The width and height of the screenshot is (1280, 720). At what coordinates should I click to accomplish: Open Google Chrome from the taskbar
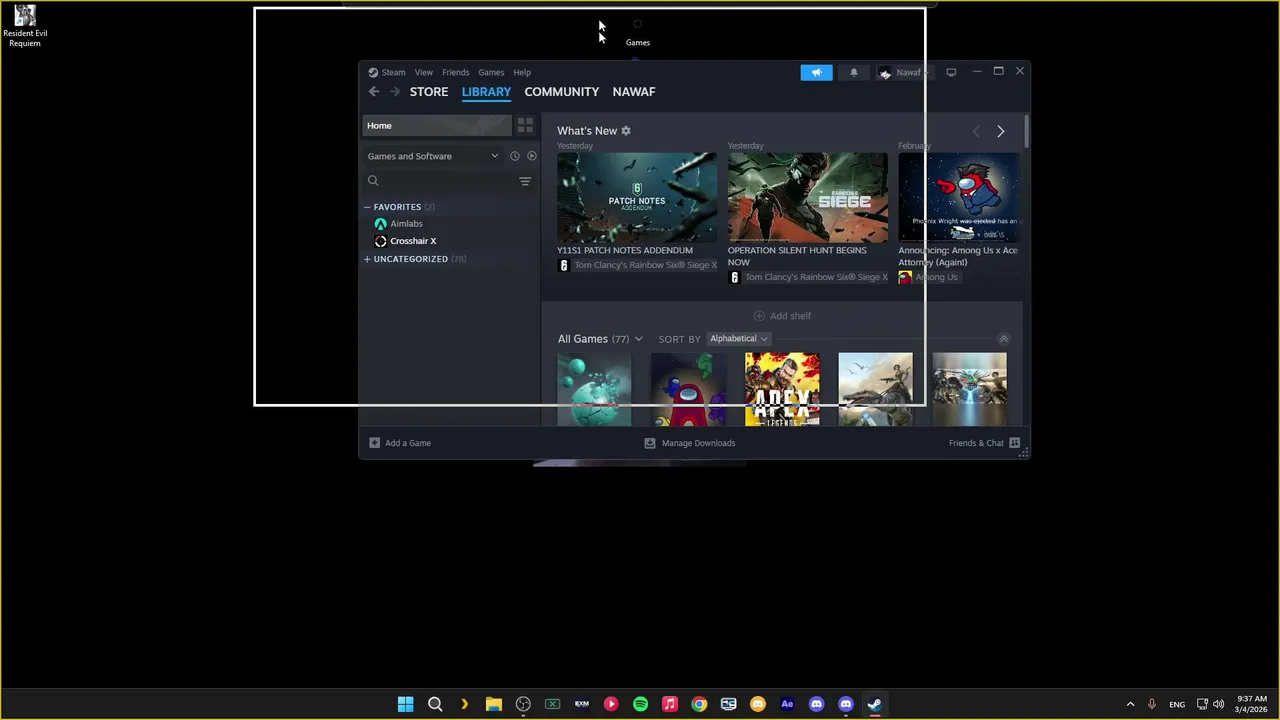point(699,704)
